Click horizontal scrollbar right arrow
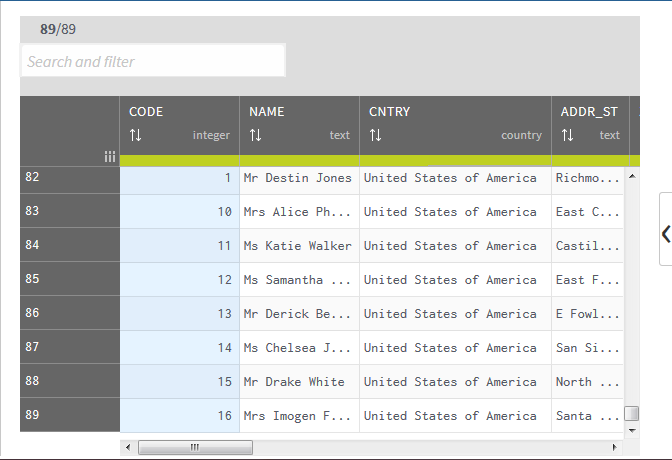The width and height of the screenshot is (672, 460). pos(615,448)
